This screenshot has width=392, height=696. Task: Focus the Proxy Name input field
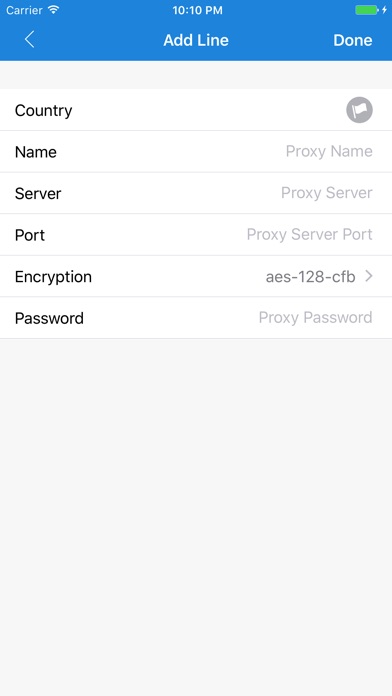coord(329,151)
